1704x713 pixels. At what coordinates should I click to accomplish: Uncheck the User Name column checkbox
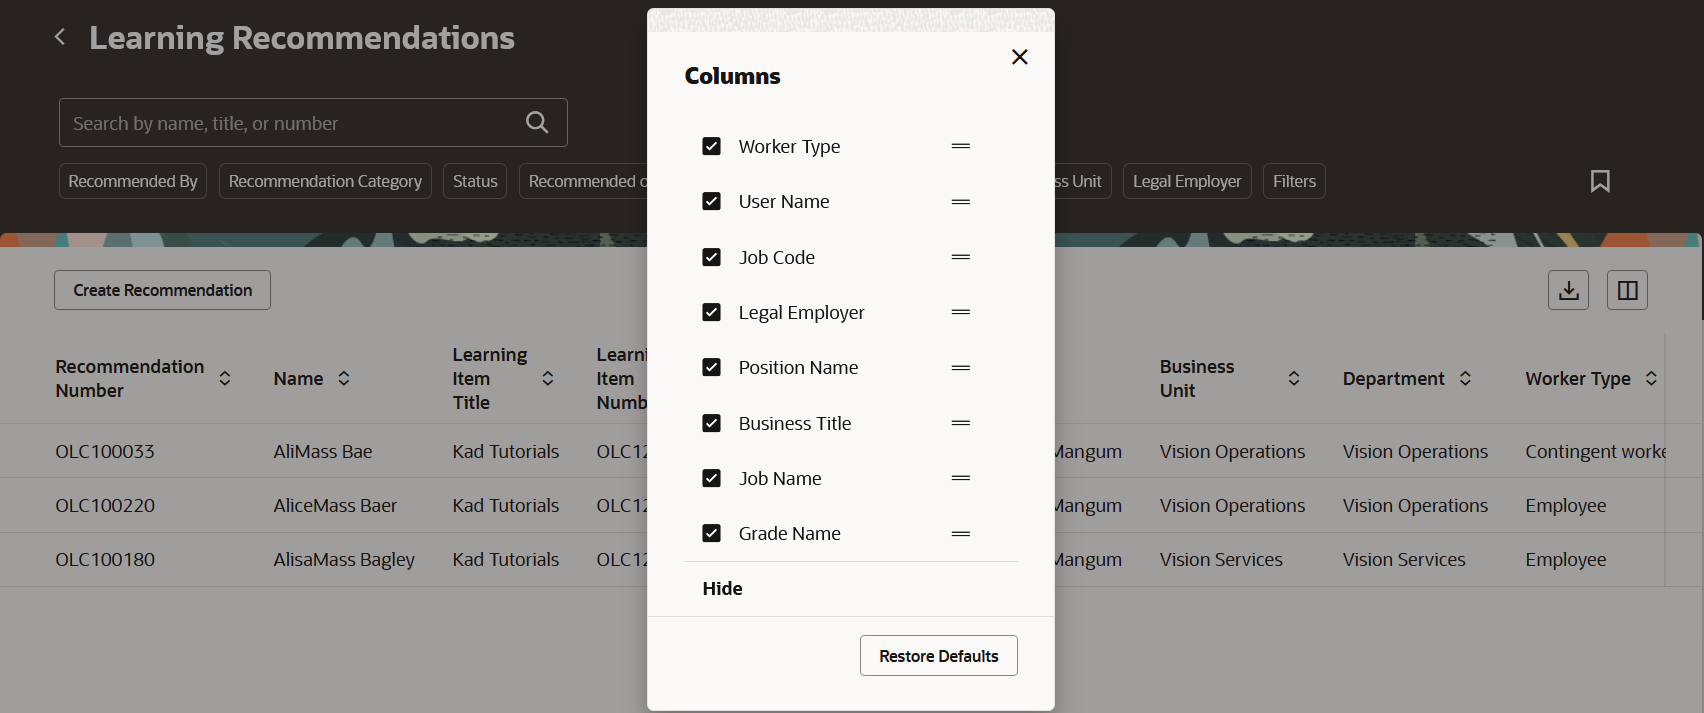pyautogui.click(x=712, y=202)
